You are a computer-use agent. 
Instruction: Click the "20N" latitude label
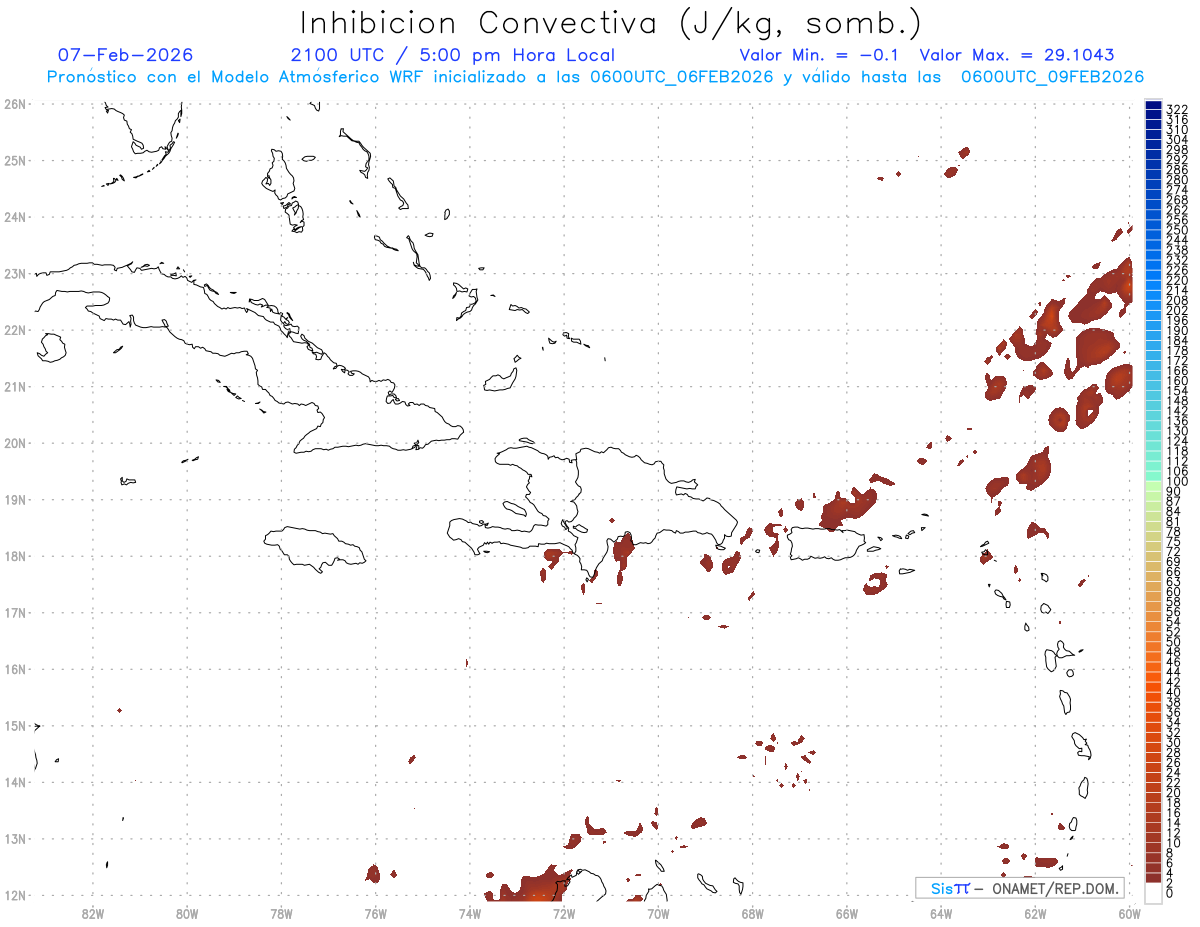[15, 443]
